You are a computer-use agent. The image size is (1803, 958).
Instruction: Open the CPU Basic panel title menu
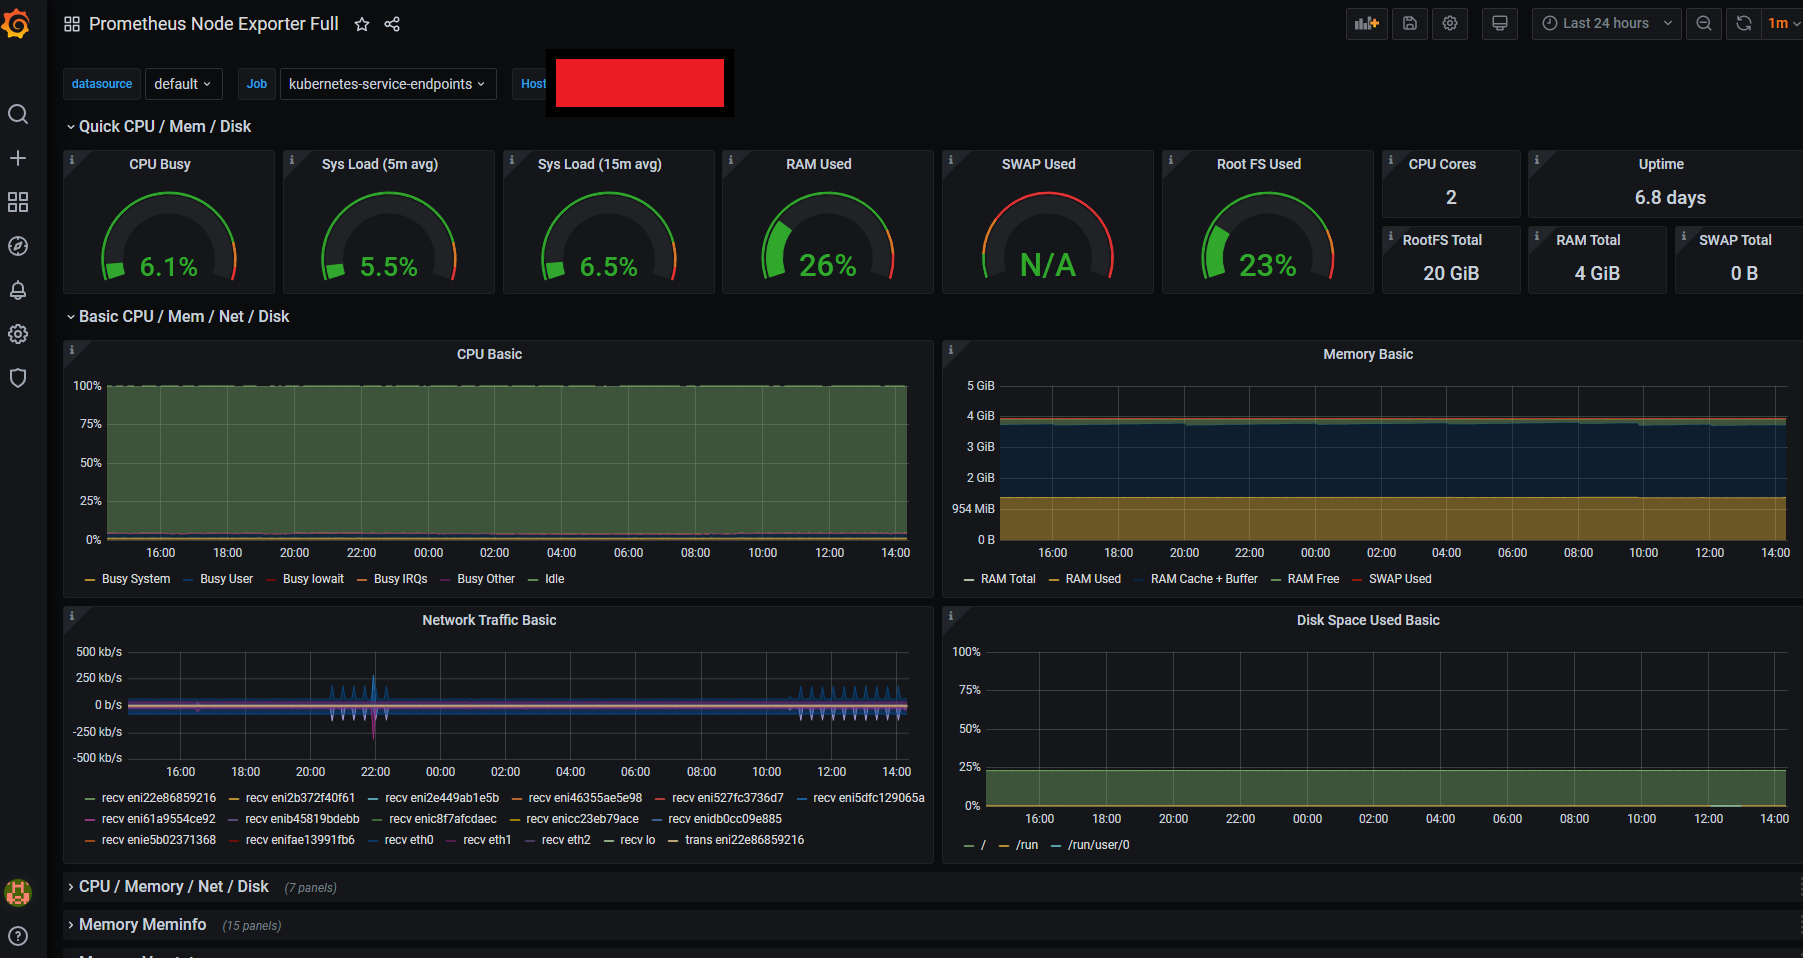click(x=489, y=354)
